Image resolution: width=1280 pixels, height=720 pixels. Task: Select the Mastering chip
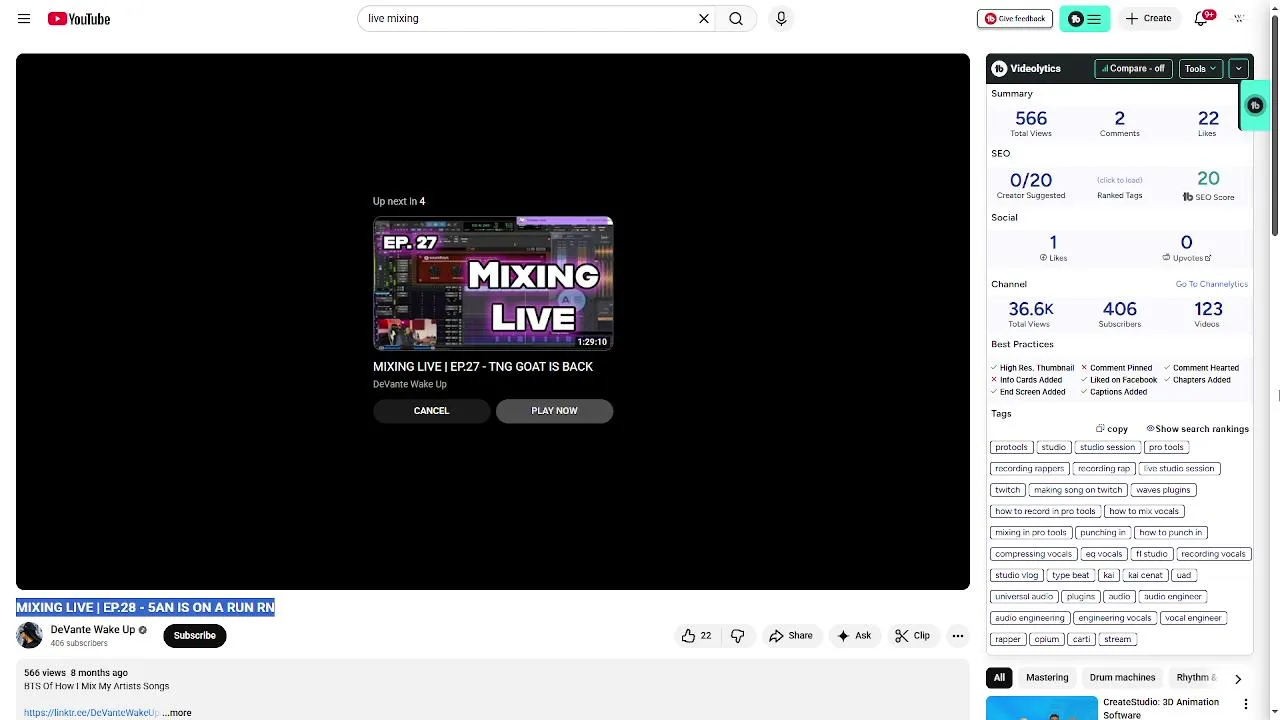tap(1047, 678)
